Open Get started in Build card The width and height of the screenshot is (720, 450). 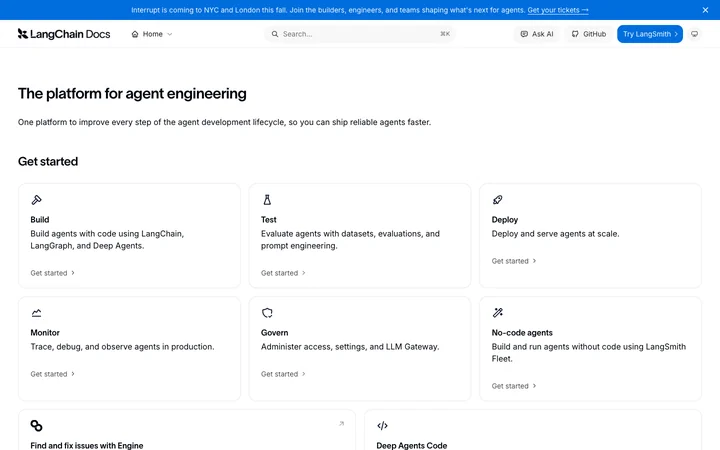pyautogui.click(x=52, y=273)
